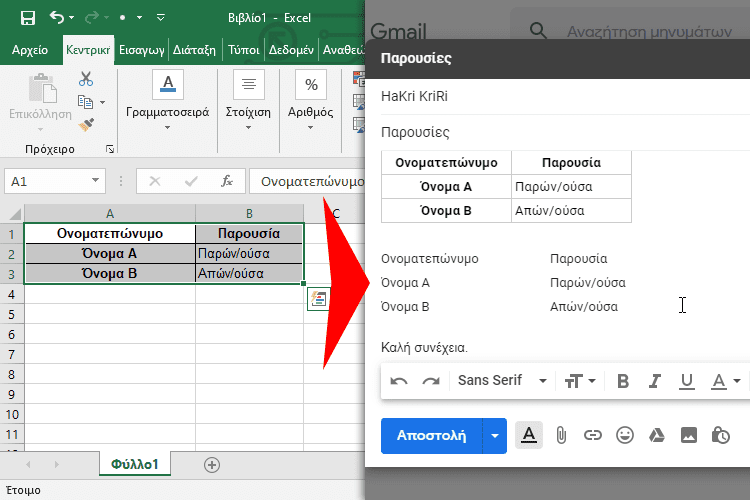Expand the A1 Name Box dropdown

(x=95, y=180)
